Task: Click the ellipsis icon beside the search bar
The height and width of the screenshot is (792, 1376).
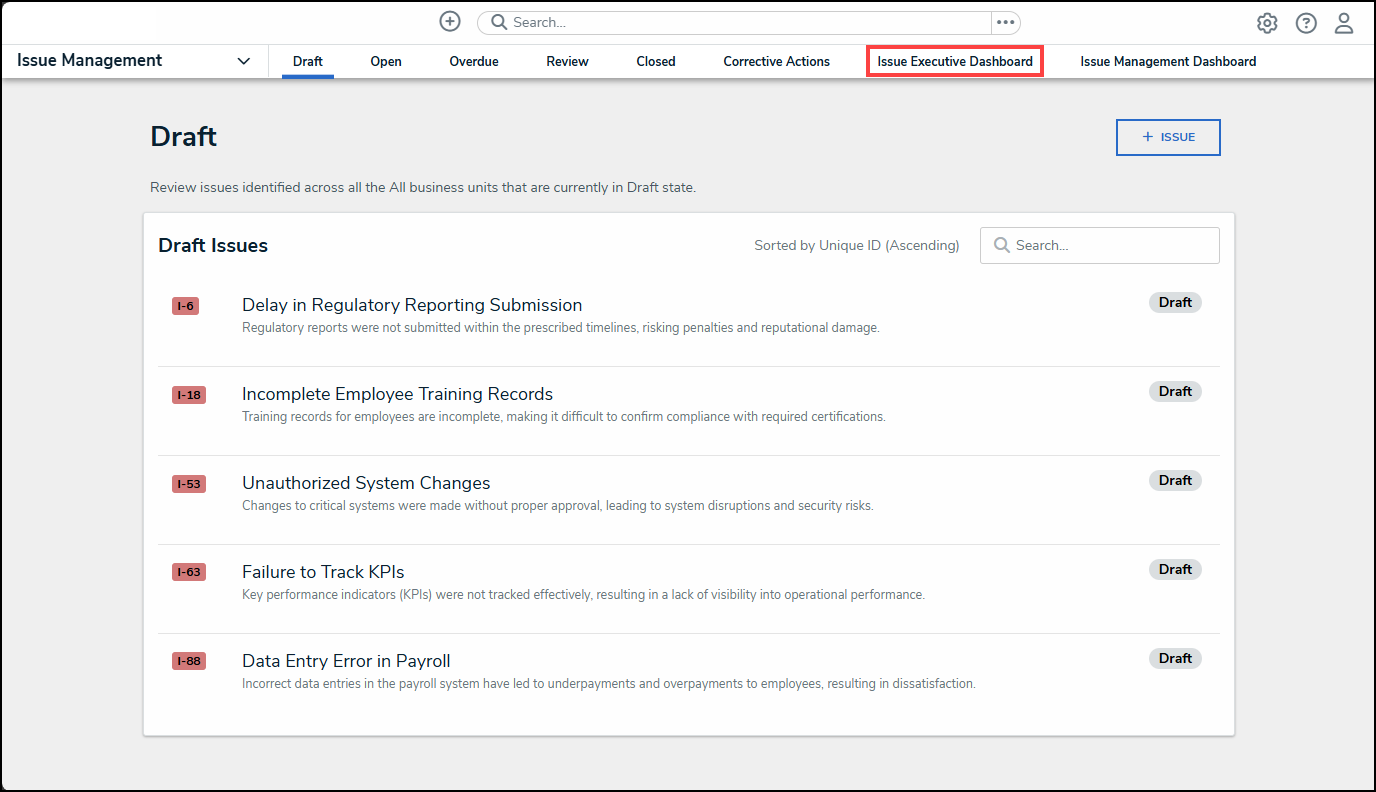Action: [1005, 22]
